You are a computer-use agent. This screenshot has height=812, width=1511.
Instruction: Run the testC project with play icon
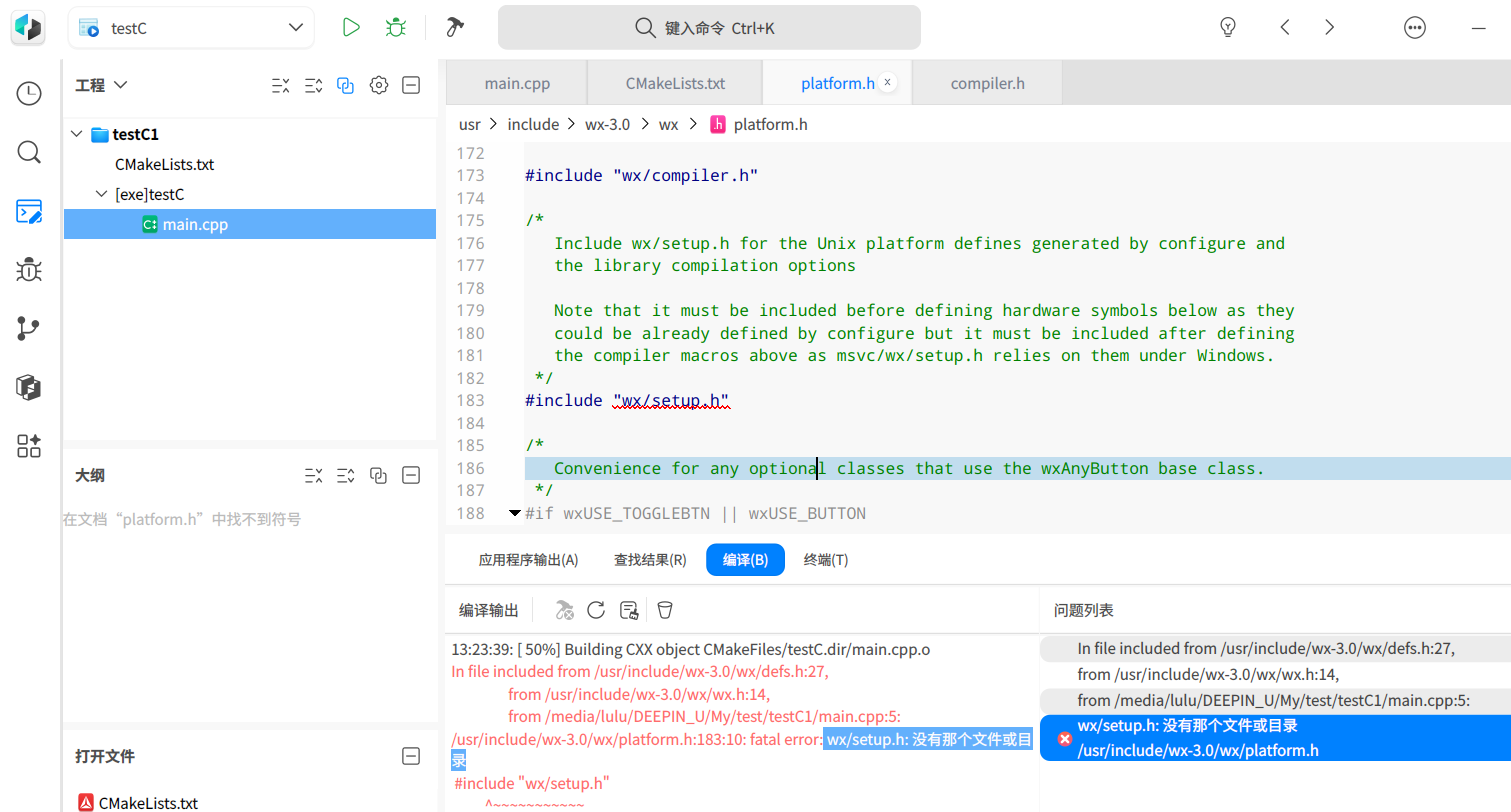click(x=351, y=28)
